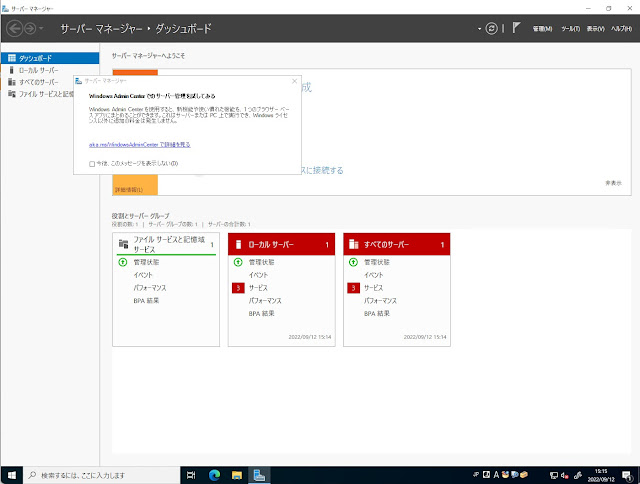Open Task View on the taskbar
640x484 pixels.
[191, 475]
